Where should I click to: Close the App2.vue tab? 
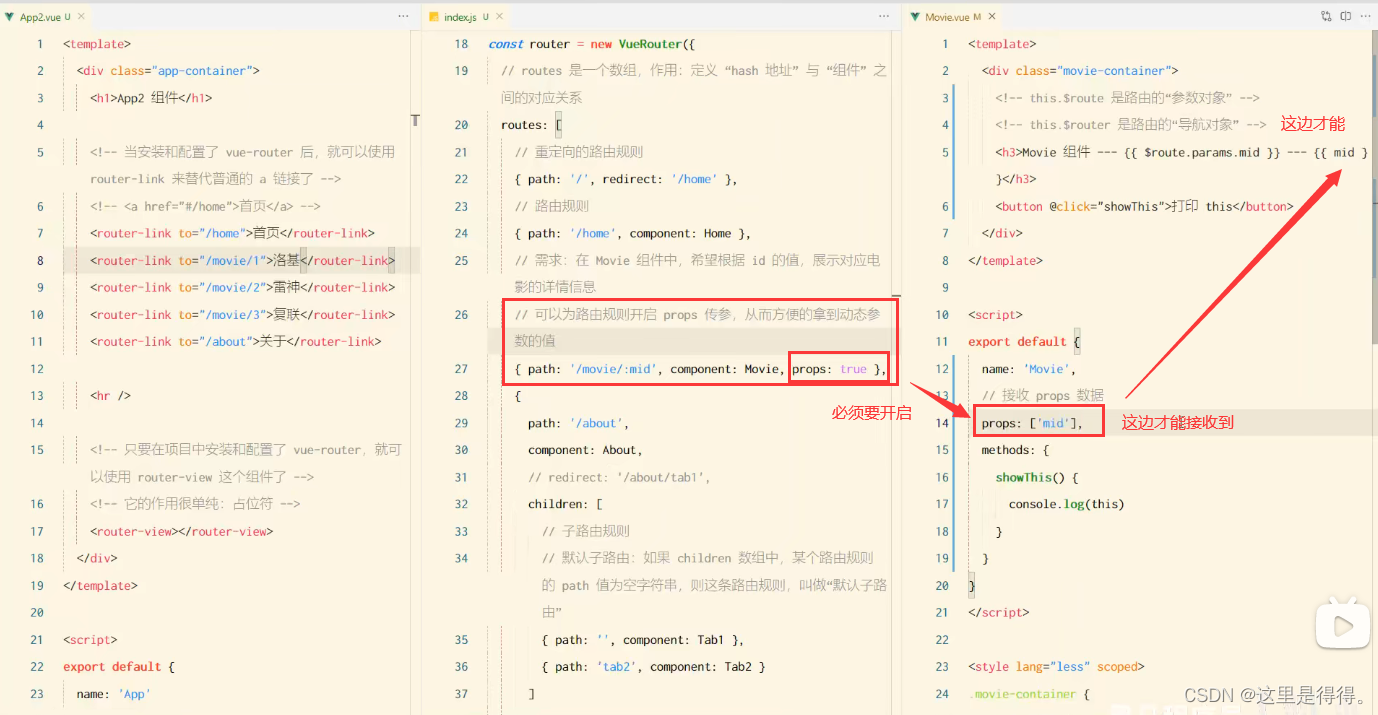click(x=80, y=17)
